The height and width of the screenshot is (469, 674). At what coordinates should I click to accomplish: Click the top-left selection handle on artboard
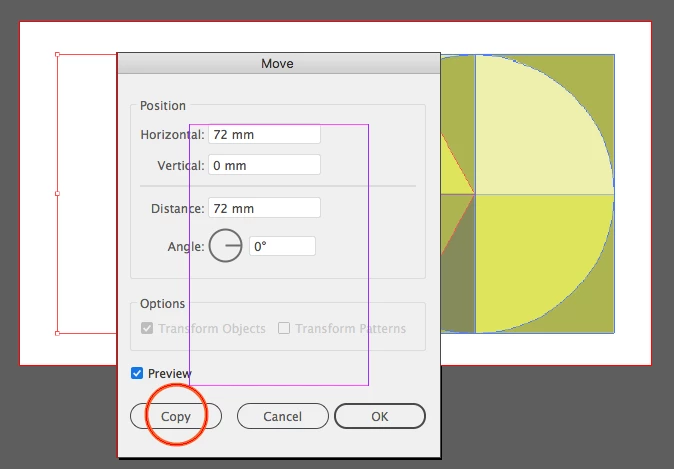tap(58, 55)
